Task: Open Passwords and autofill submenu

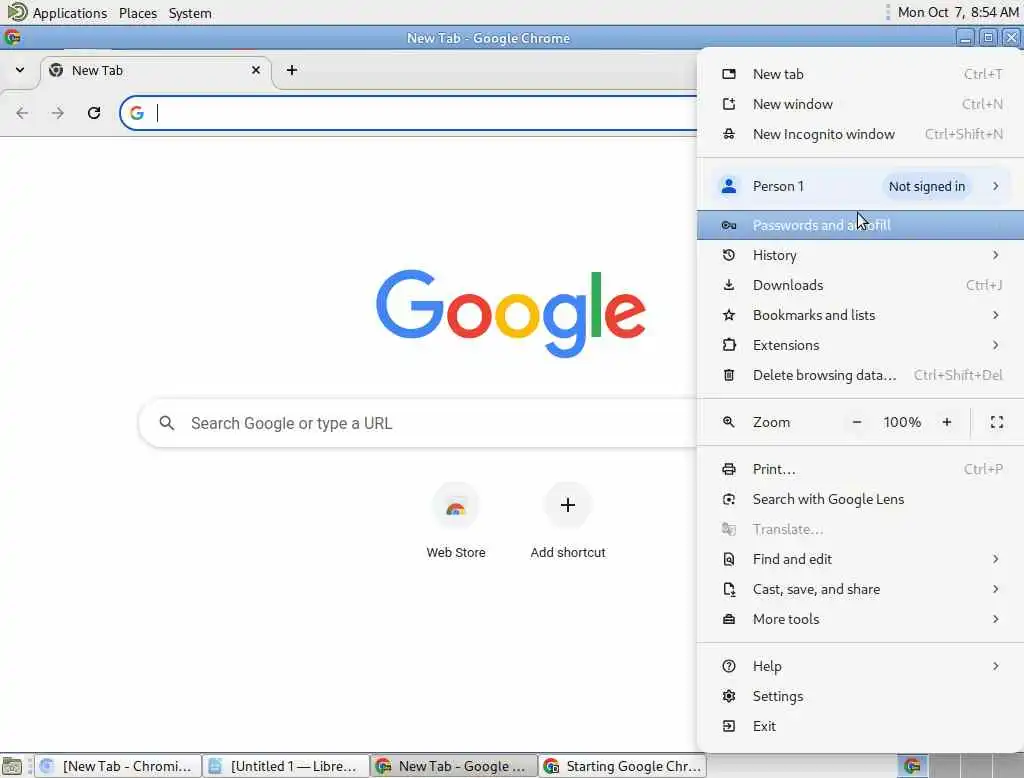Action: coord(860,225)
